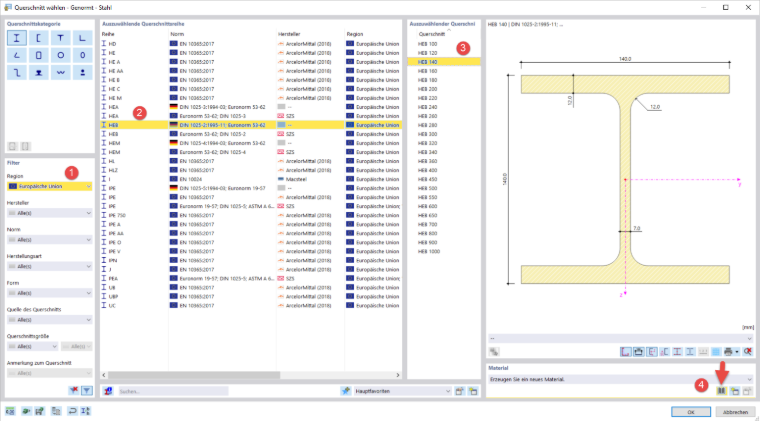Image resolution: width=760 pixels, height=421 pixels.
Task: Select the HEB row with DIN 1025-2:1995-11
Action: click(251, 125)
